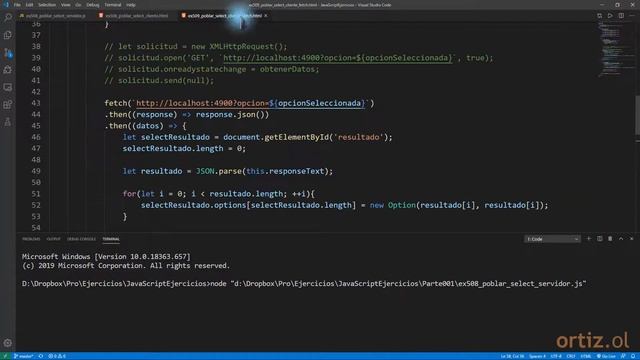Click feedback icon in status bar
The width and height of the screenshot is (640, 360).
tap(623, 356)
